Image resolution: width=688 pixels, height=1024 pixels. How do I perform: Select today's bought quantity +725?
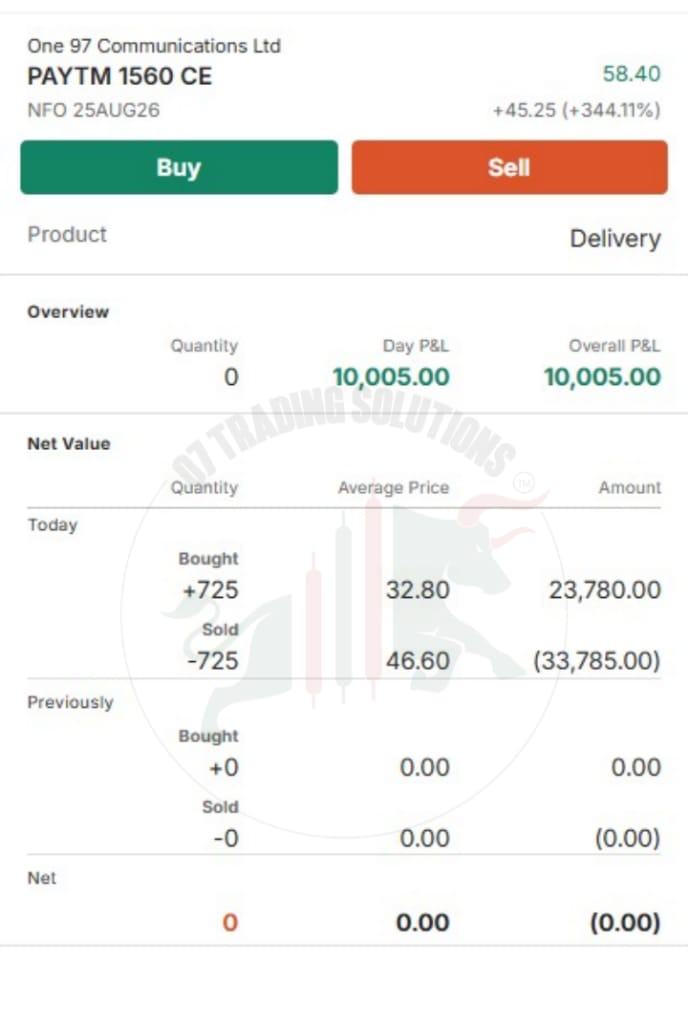pos(210,590)
